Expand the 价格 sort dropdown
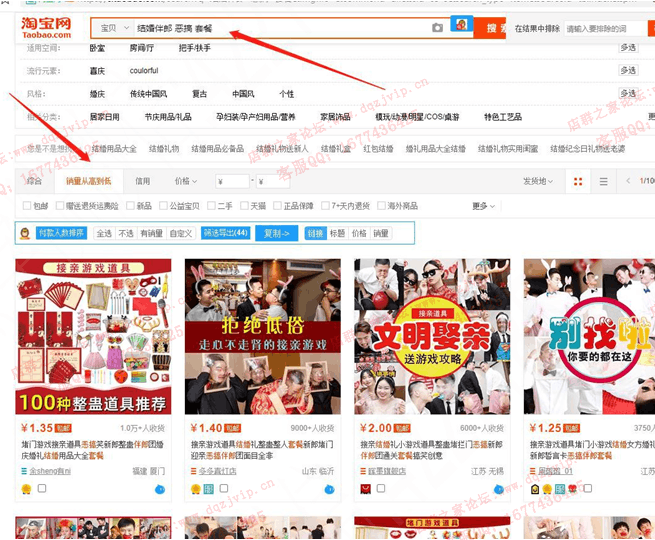Screen dimensions: 655x540 click(x=186, y=181)
